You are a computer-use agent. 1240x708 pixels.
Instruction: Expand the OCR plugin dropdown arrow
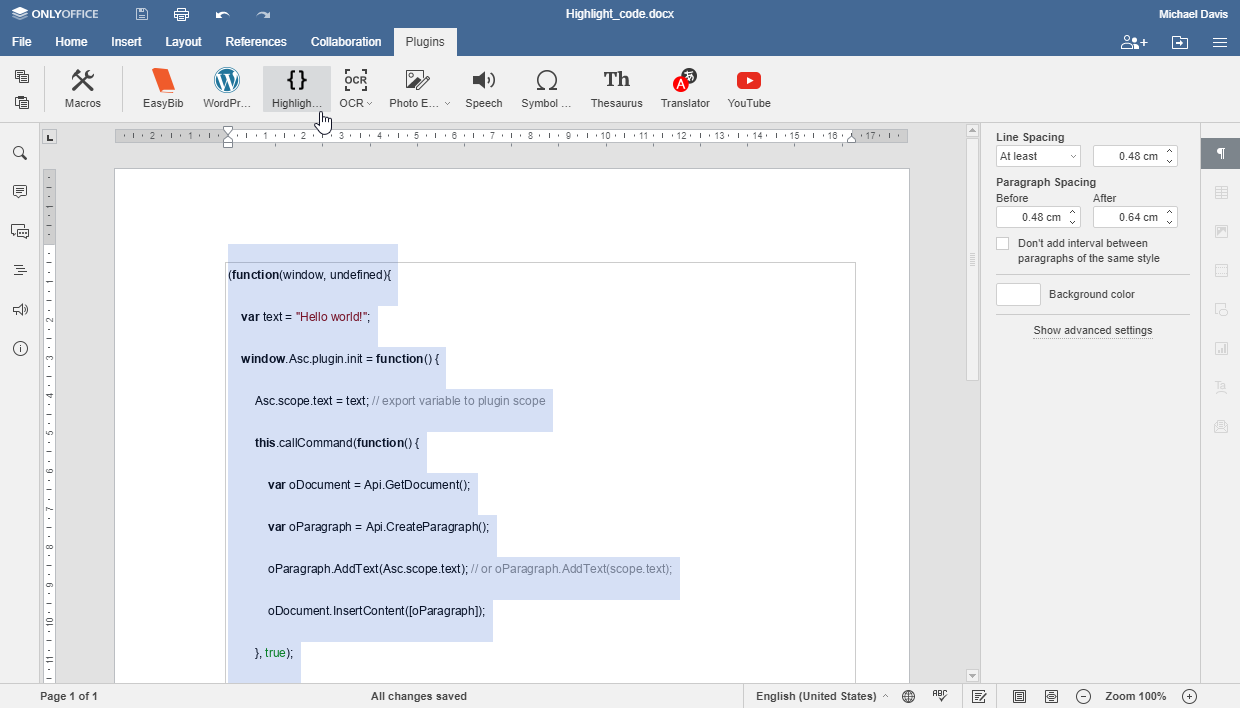tap(370, 103)
